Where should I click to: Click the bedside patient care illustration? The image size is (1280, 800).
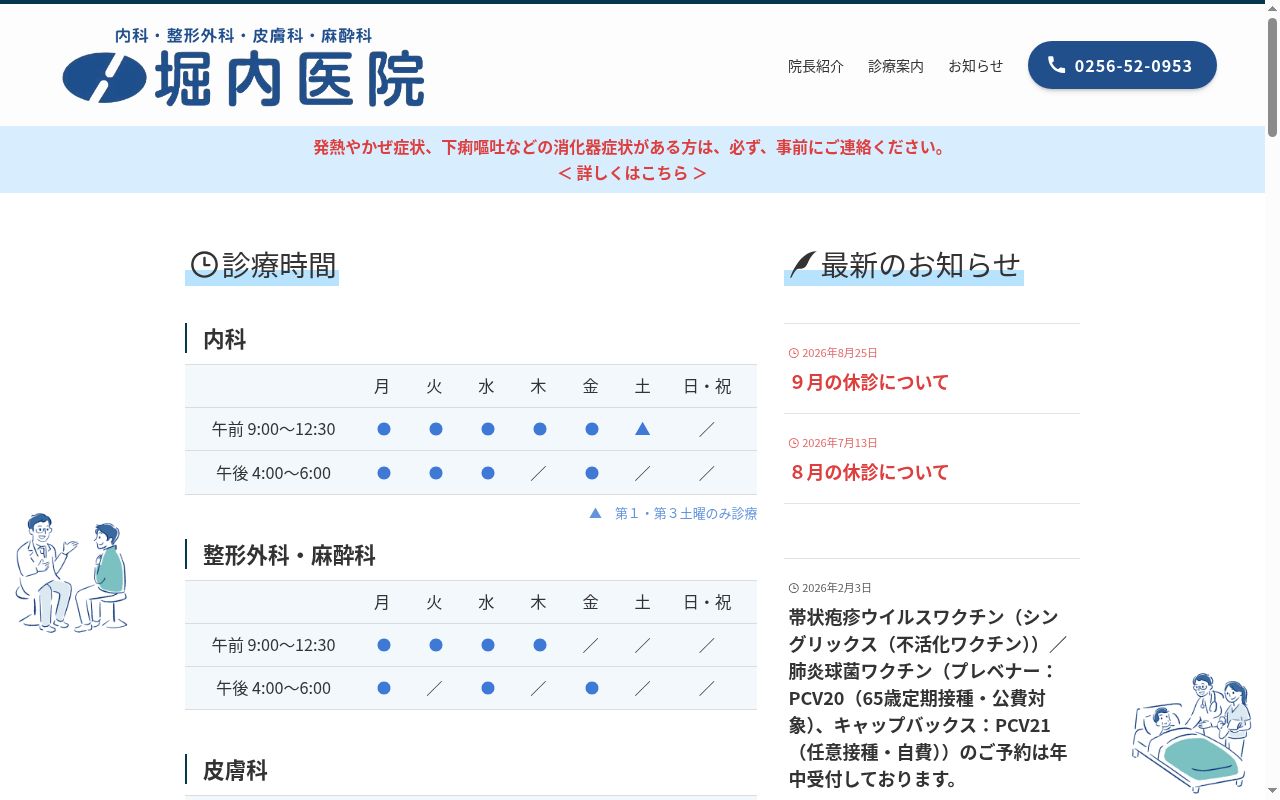point(1192,731)
